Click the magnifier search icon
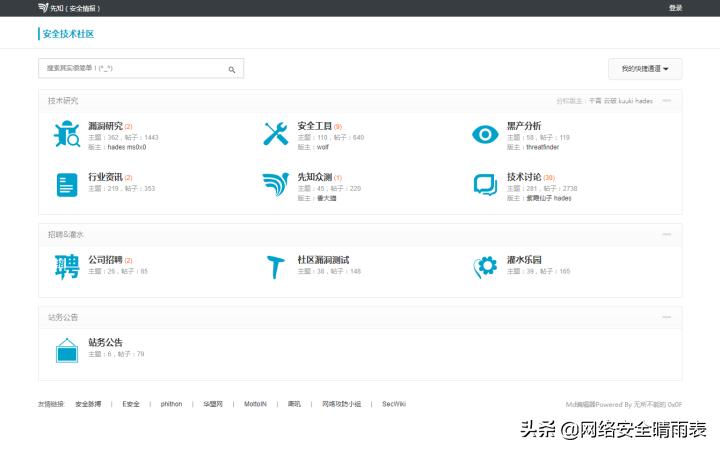The width and height of the screenshot is (720, 452). tap(232, 69)
